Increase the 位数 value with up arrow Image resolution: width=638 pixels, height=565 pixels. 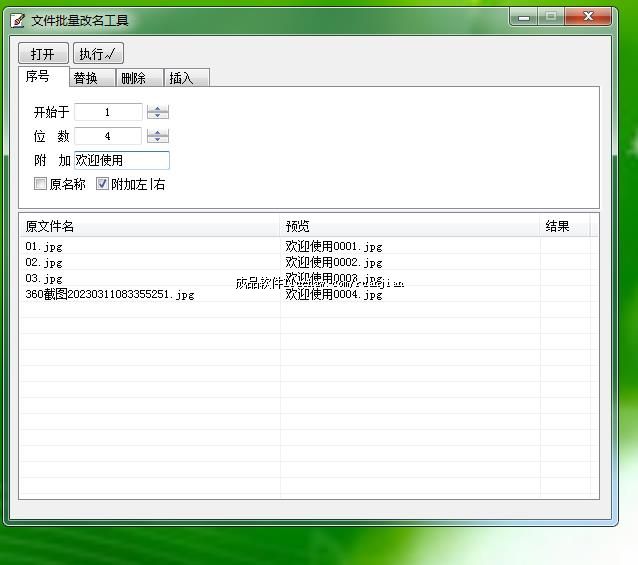(x=157, y=132)
